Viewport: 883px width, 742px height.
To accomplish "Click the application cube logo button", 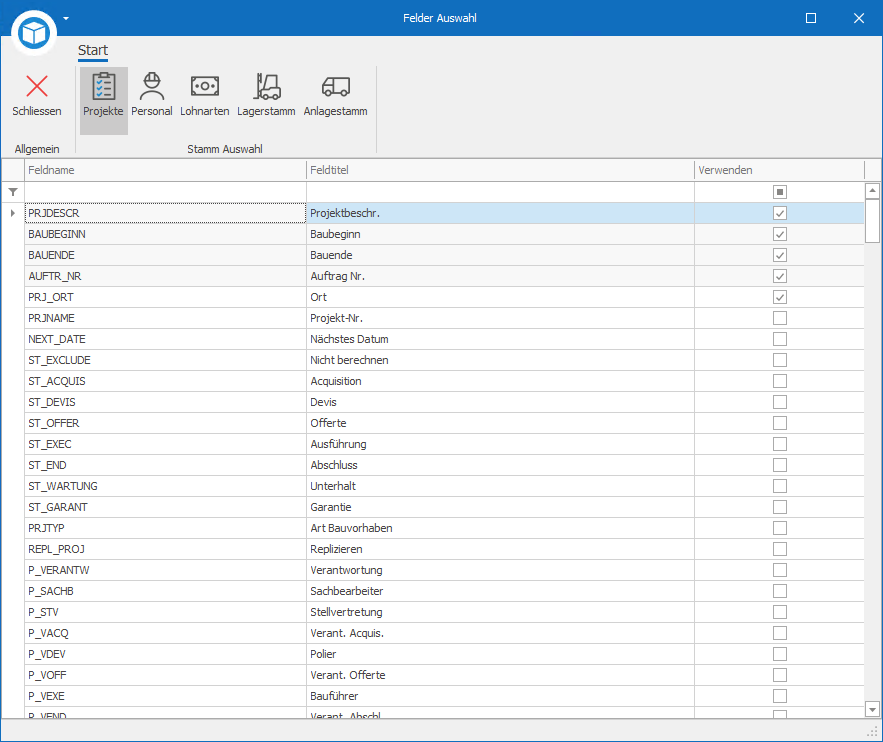I will [34, 33].
